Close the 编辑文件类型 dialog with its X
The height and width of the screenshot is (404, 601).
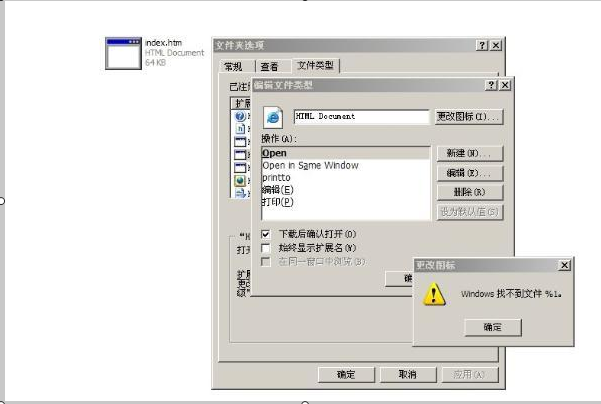(x=505, y=86)
